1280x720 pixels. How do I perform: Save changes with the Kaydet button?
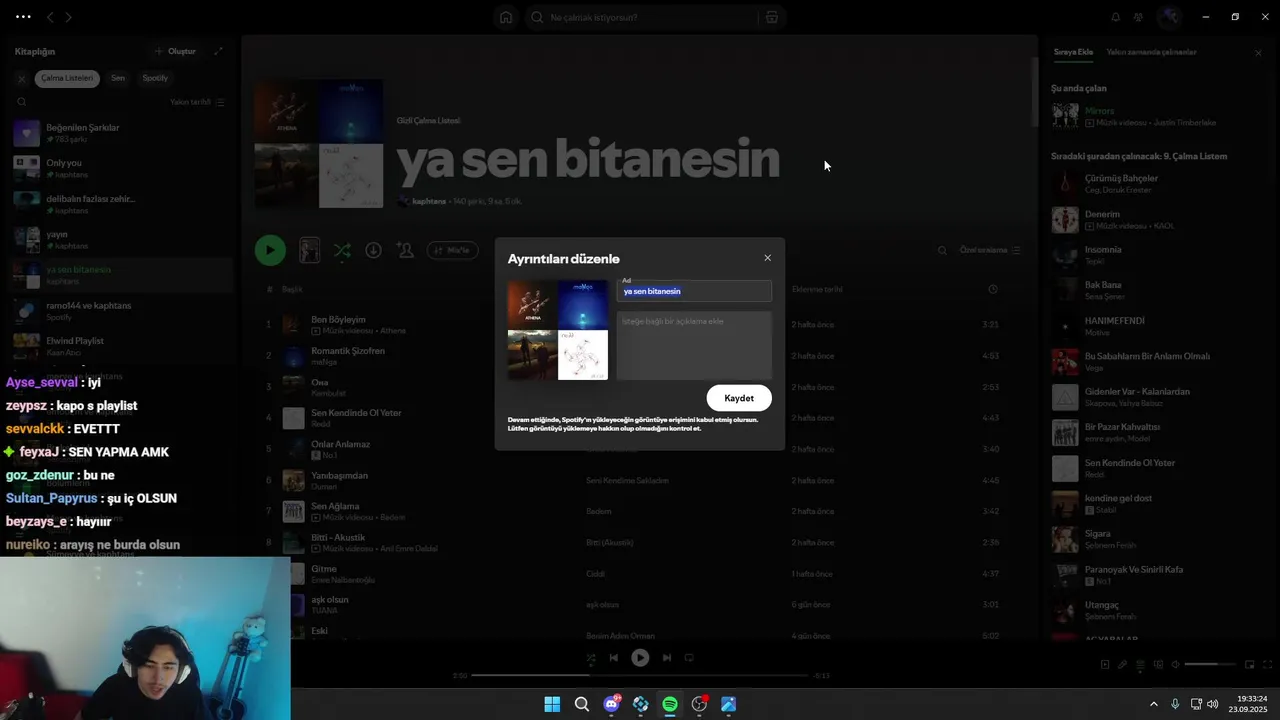pos(739,398)
